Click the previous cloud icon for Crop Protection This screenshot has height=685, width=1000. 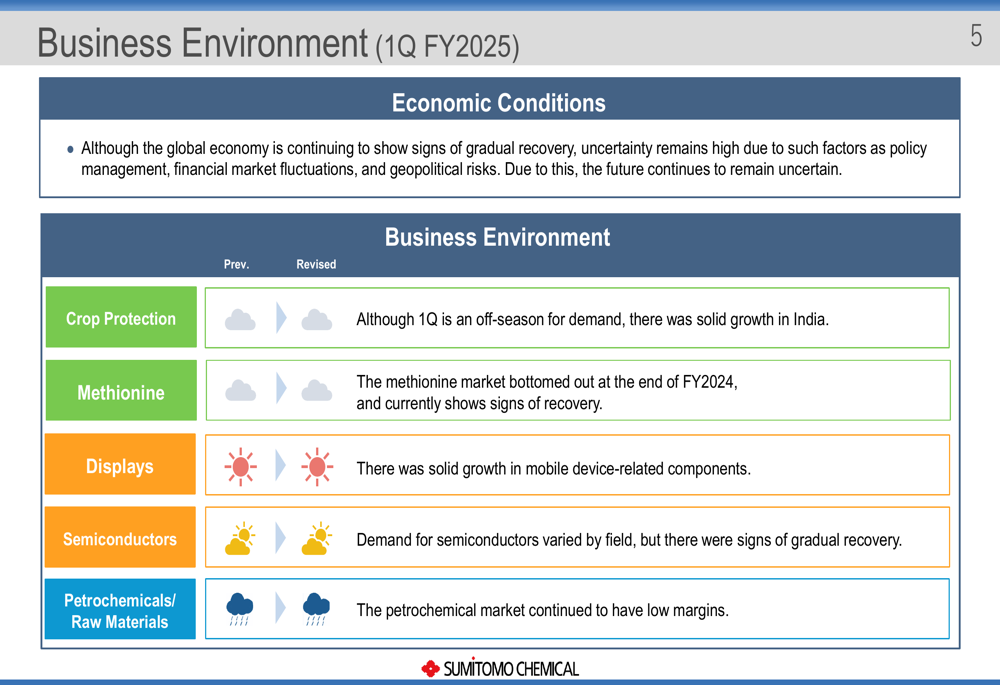240,320
